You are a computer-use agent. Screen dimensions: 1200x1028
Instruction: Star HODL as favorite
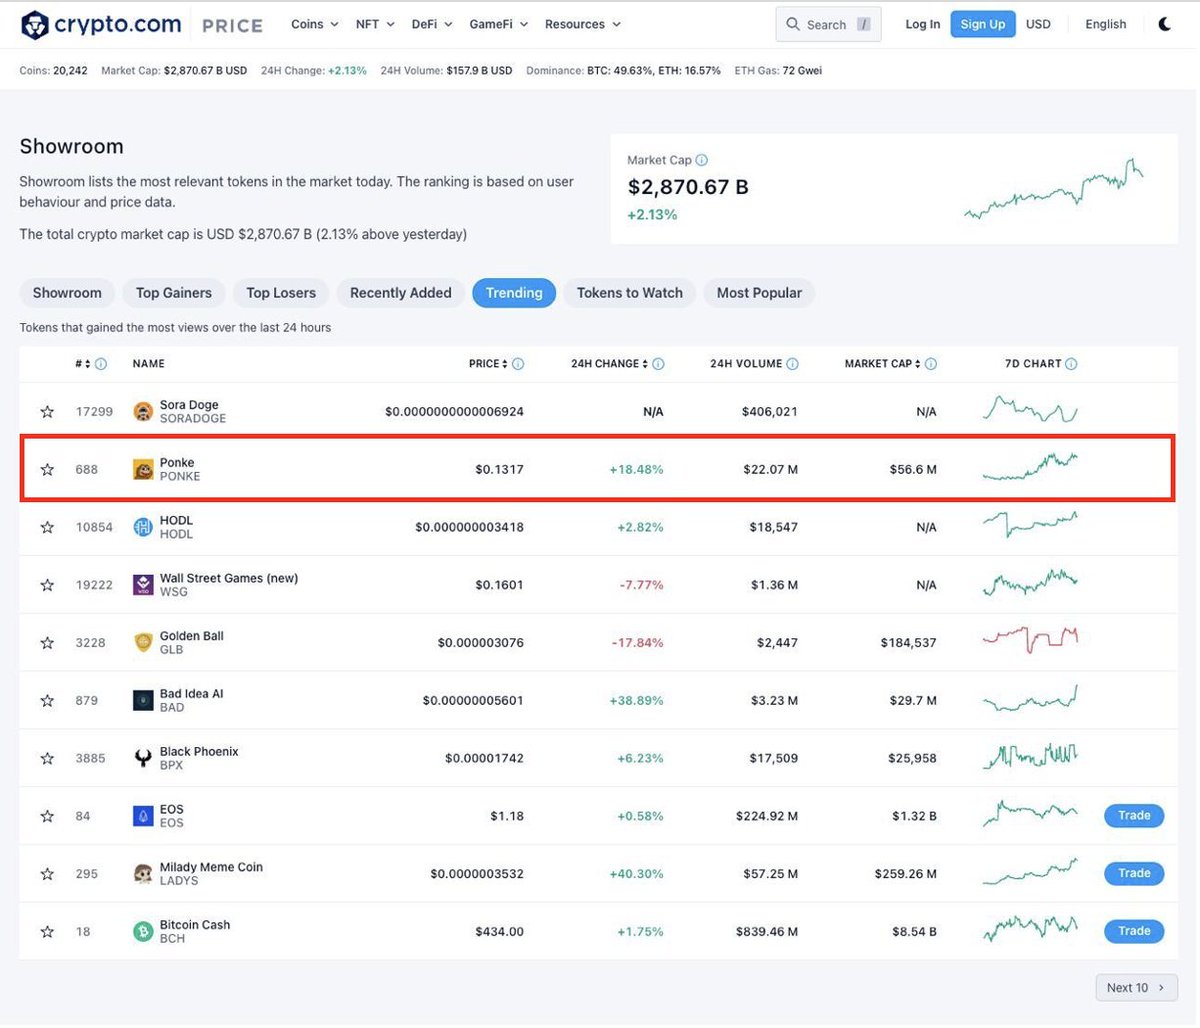(47, 527)
